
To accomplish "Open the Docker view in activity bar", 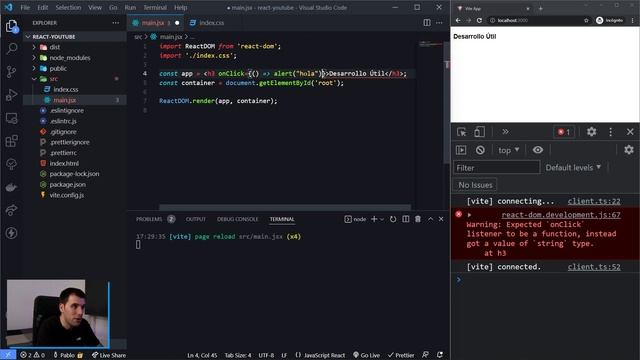I will pos(11,187).
